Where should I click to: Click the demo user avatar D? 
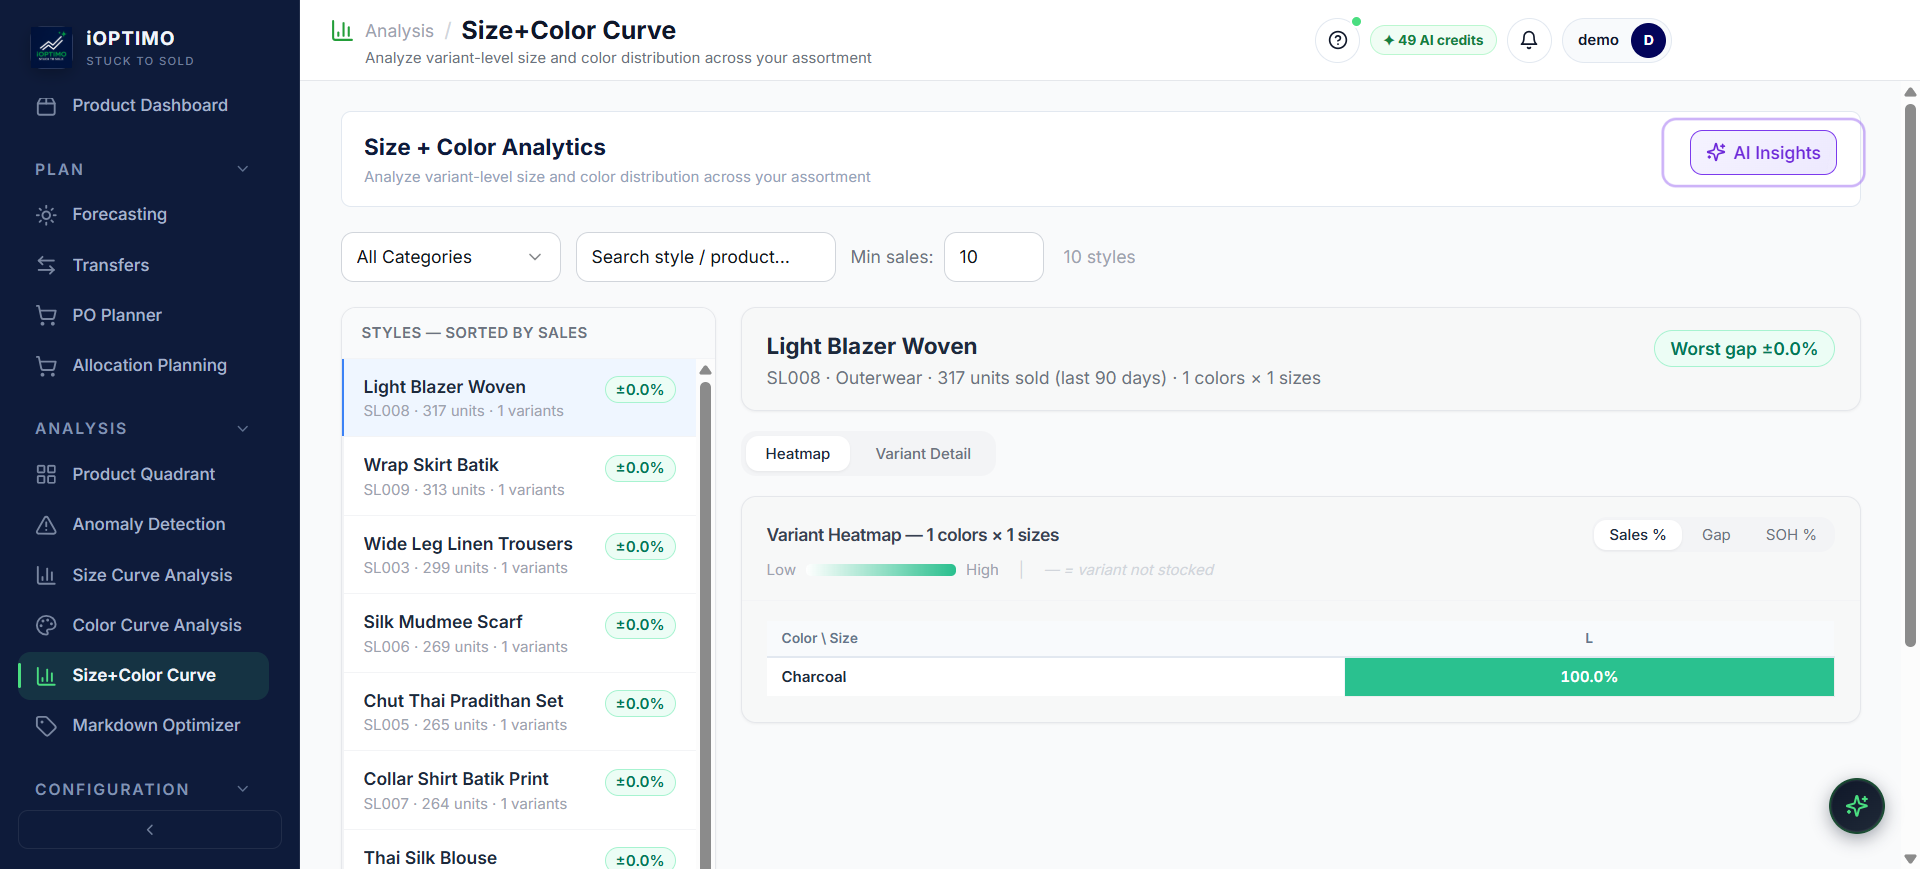click(x=1648, y=40)
